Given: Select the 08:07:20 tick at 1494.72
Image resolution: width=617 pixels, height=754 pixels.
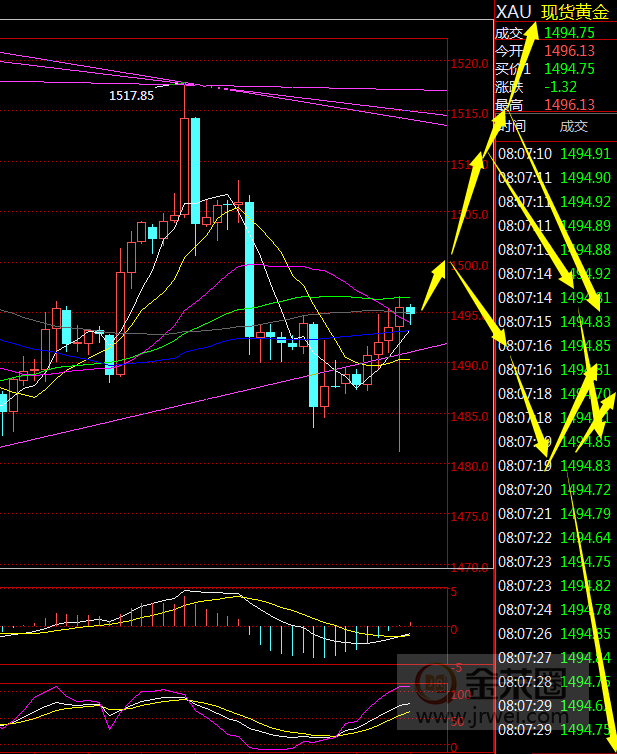Looking at the screenshot, I should click(553, 490).
